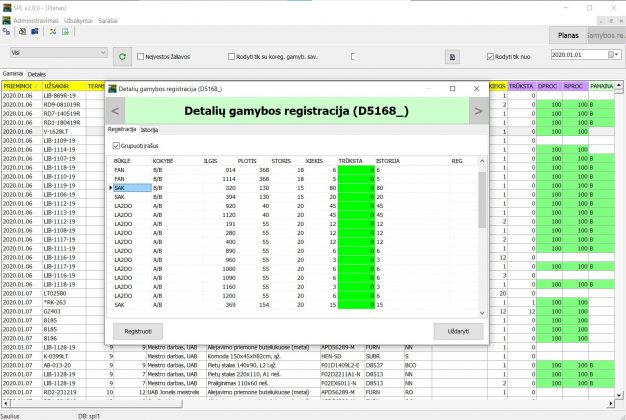
Task: Toggle the Grupuoti įrašus checkbox
Action: 116,146
